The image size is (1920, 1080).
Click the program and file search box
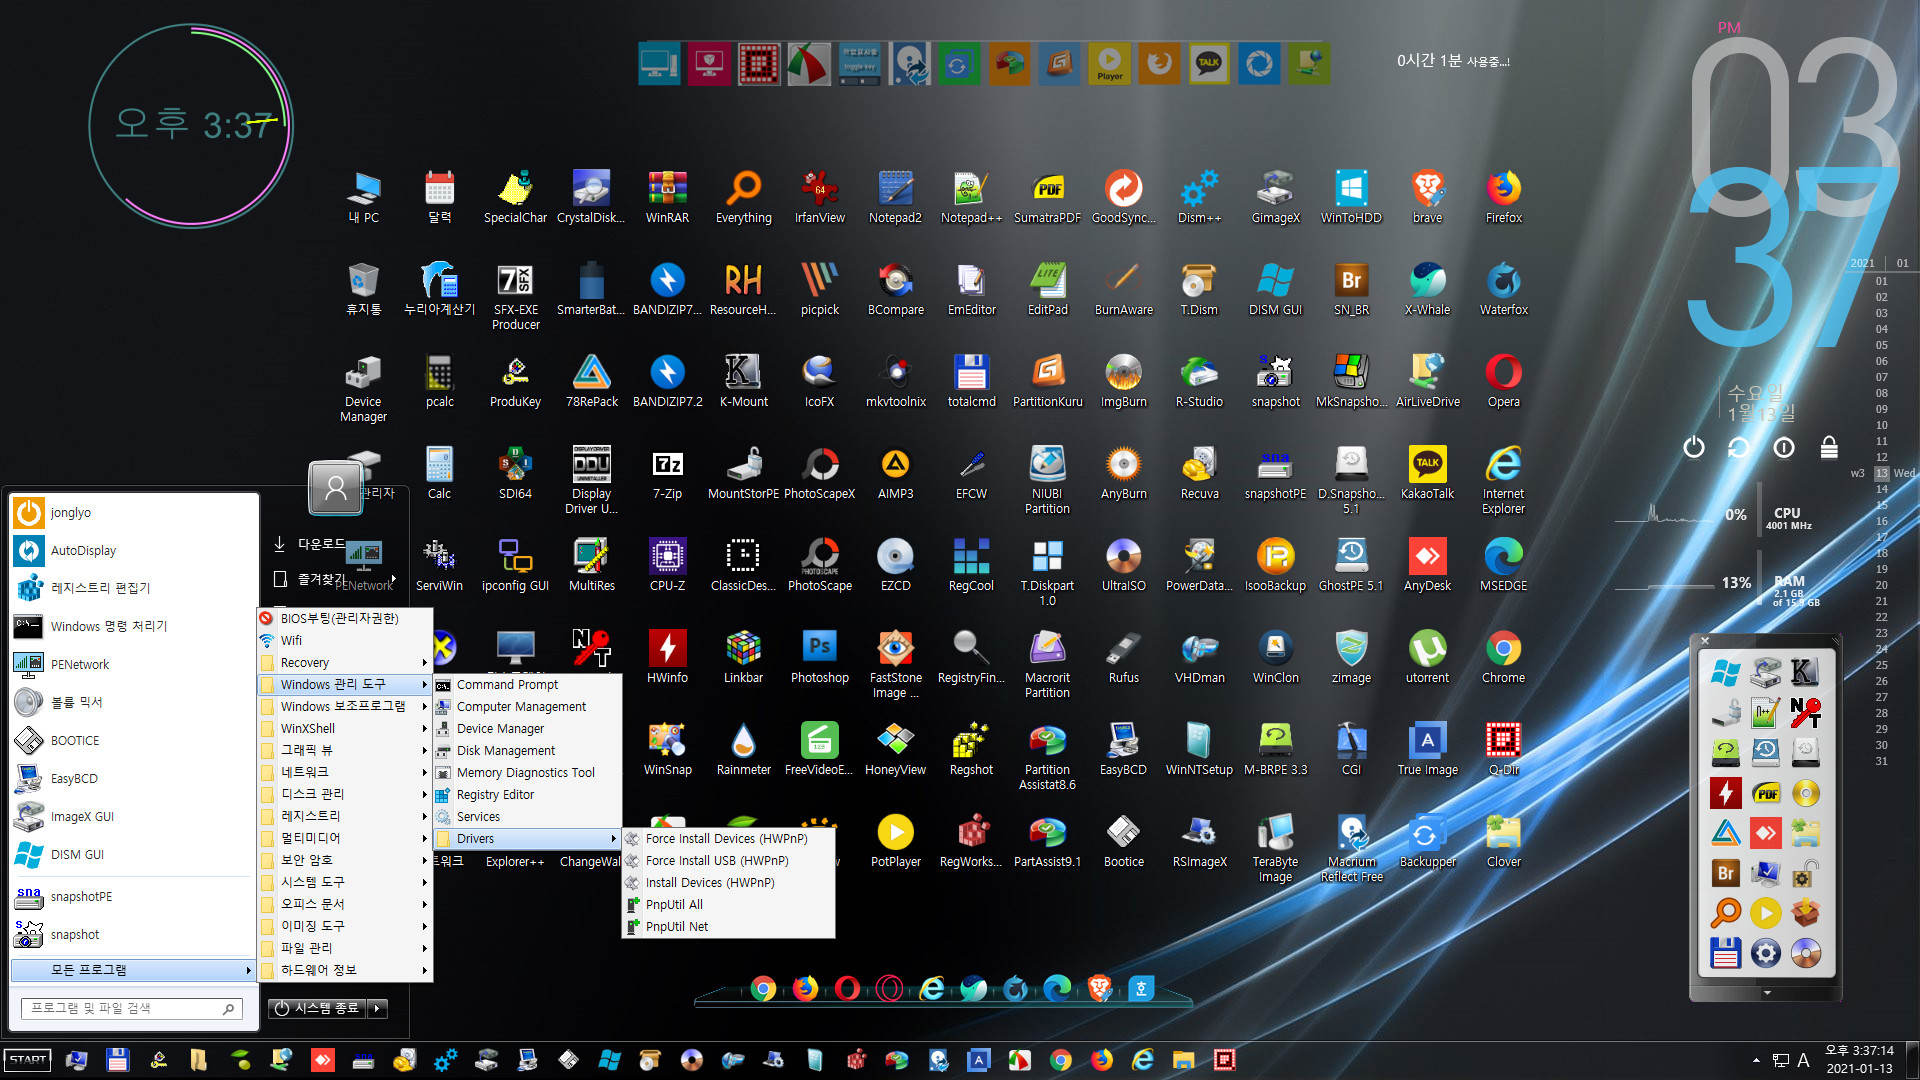coord(132,1008)
